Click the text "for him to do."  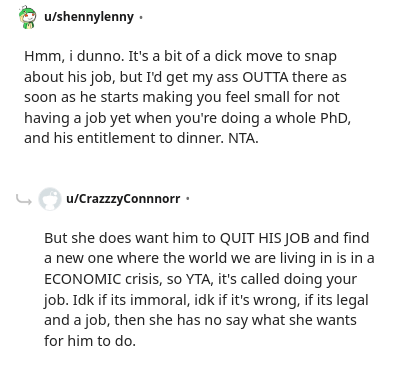[90, 341]
